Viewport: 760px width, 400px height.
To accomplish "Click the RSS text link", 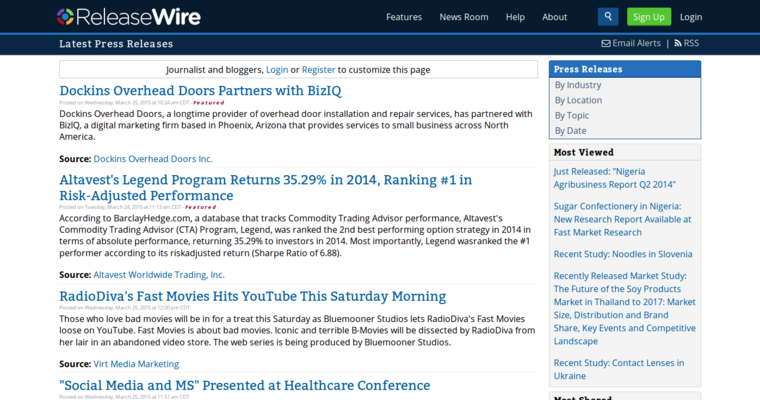I will [x=691, y=44].
